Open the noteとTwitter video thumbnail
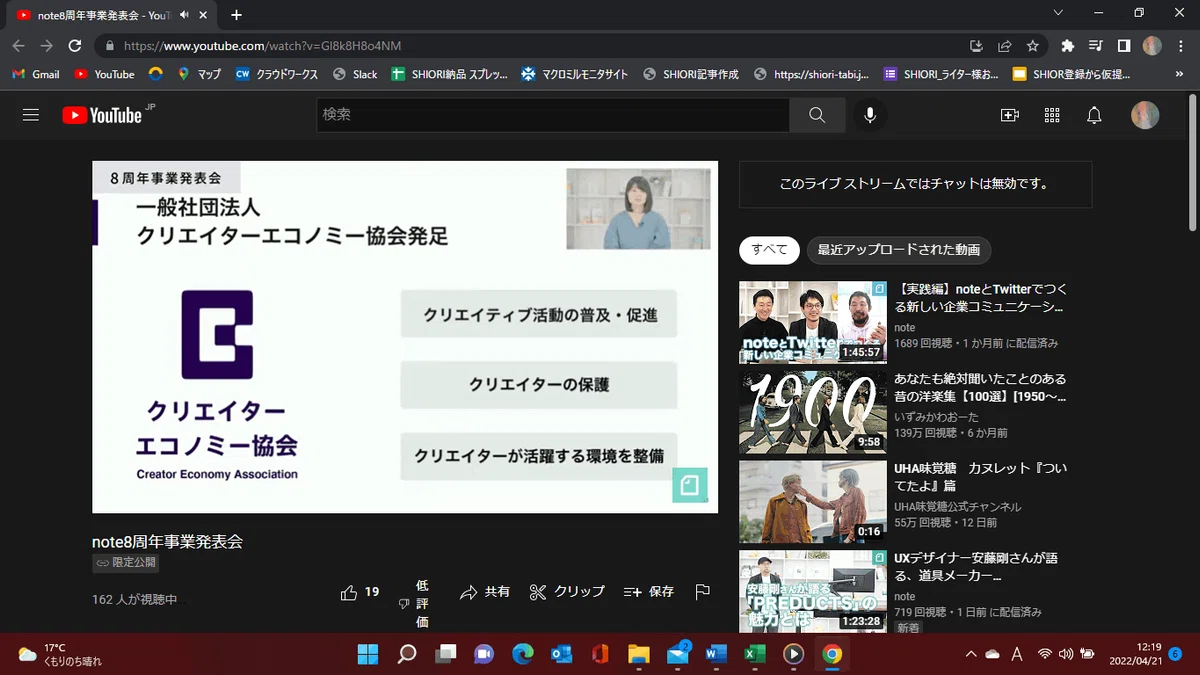1200x675 pixels. click(x=813, y=322)
